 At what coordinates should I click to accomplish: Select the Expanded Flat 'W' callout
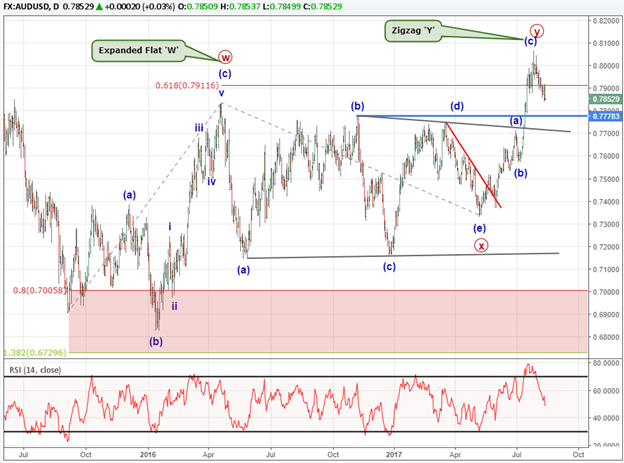coord(138,51)
